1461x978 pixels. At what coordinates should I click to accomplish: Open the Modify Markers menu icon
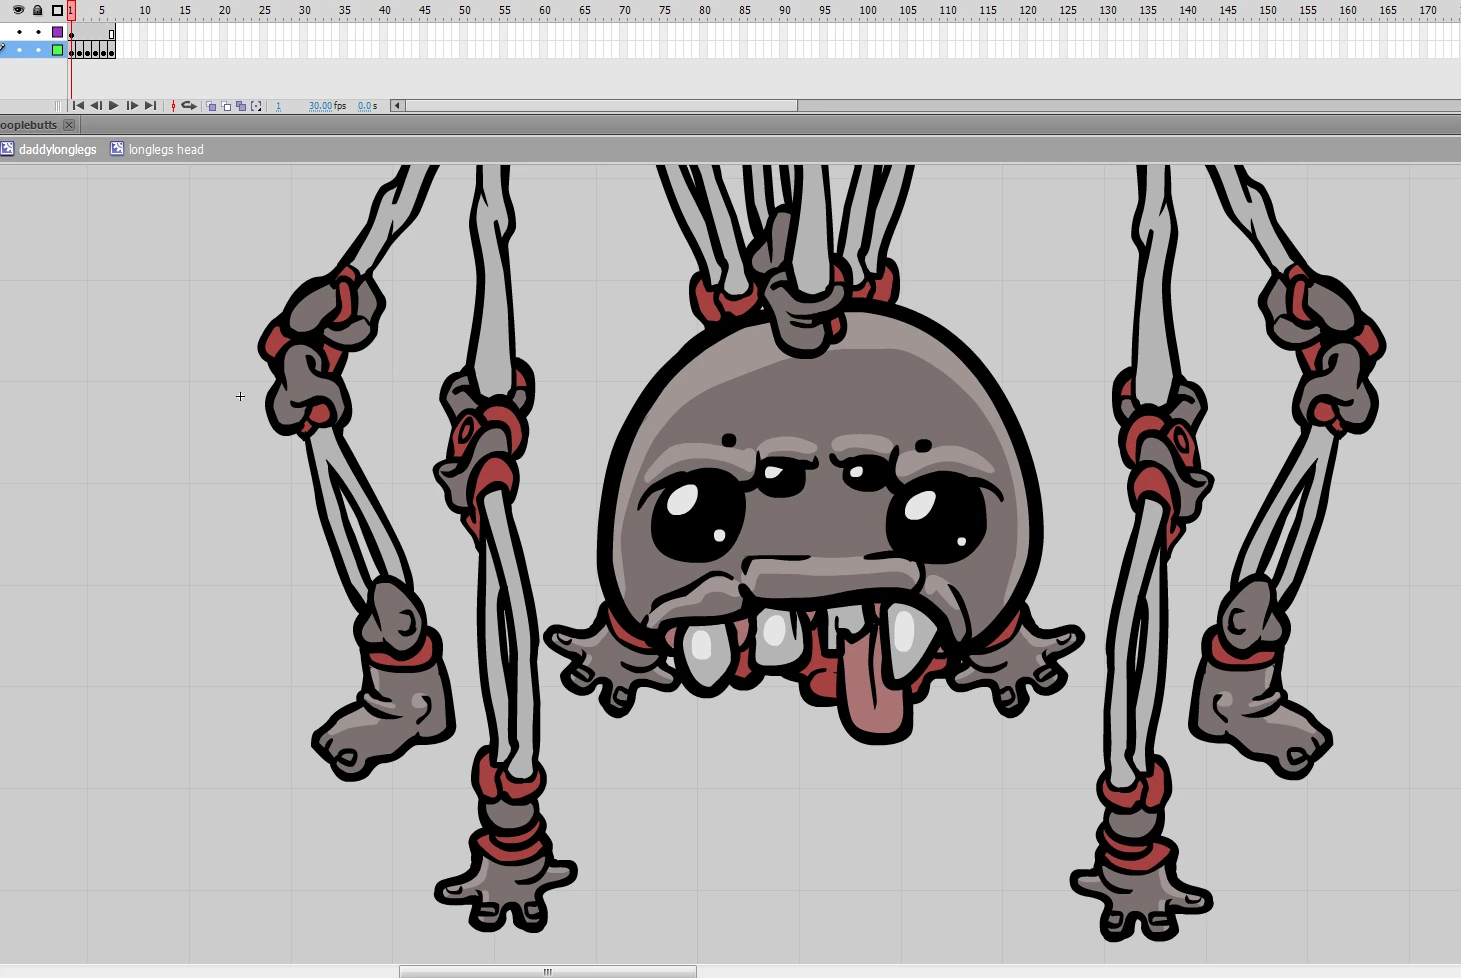click(x=256, y=106)
